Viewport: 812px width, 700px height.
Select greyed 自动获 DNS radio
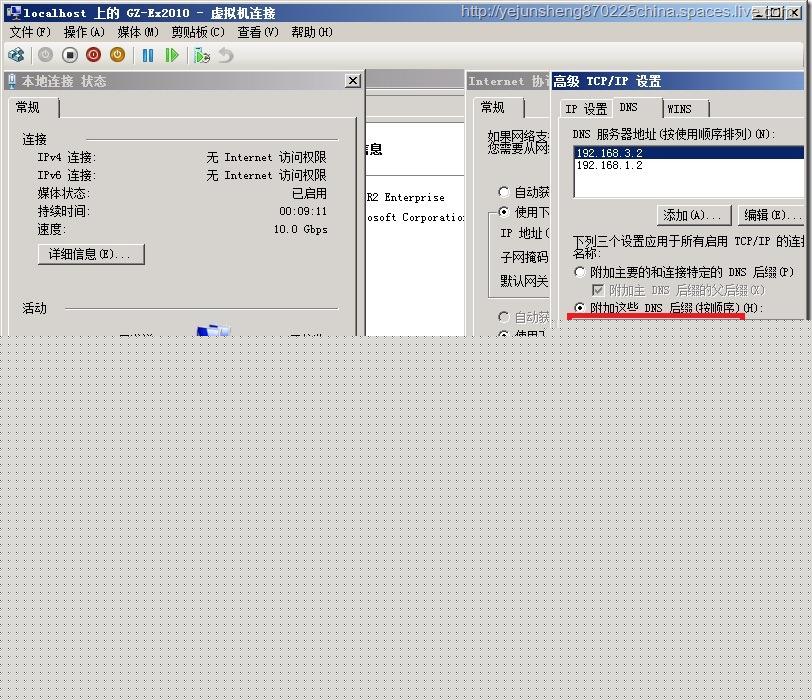coord(503,316)
